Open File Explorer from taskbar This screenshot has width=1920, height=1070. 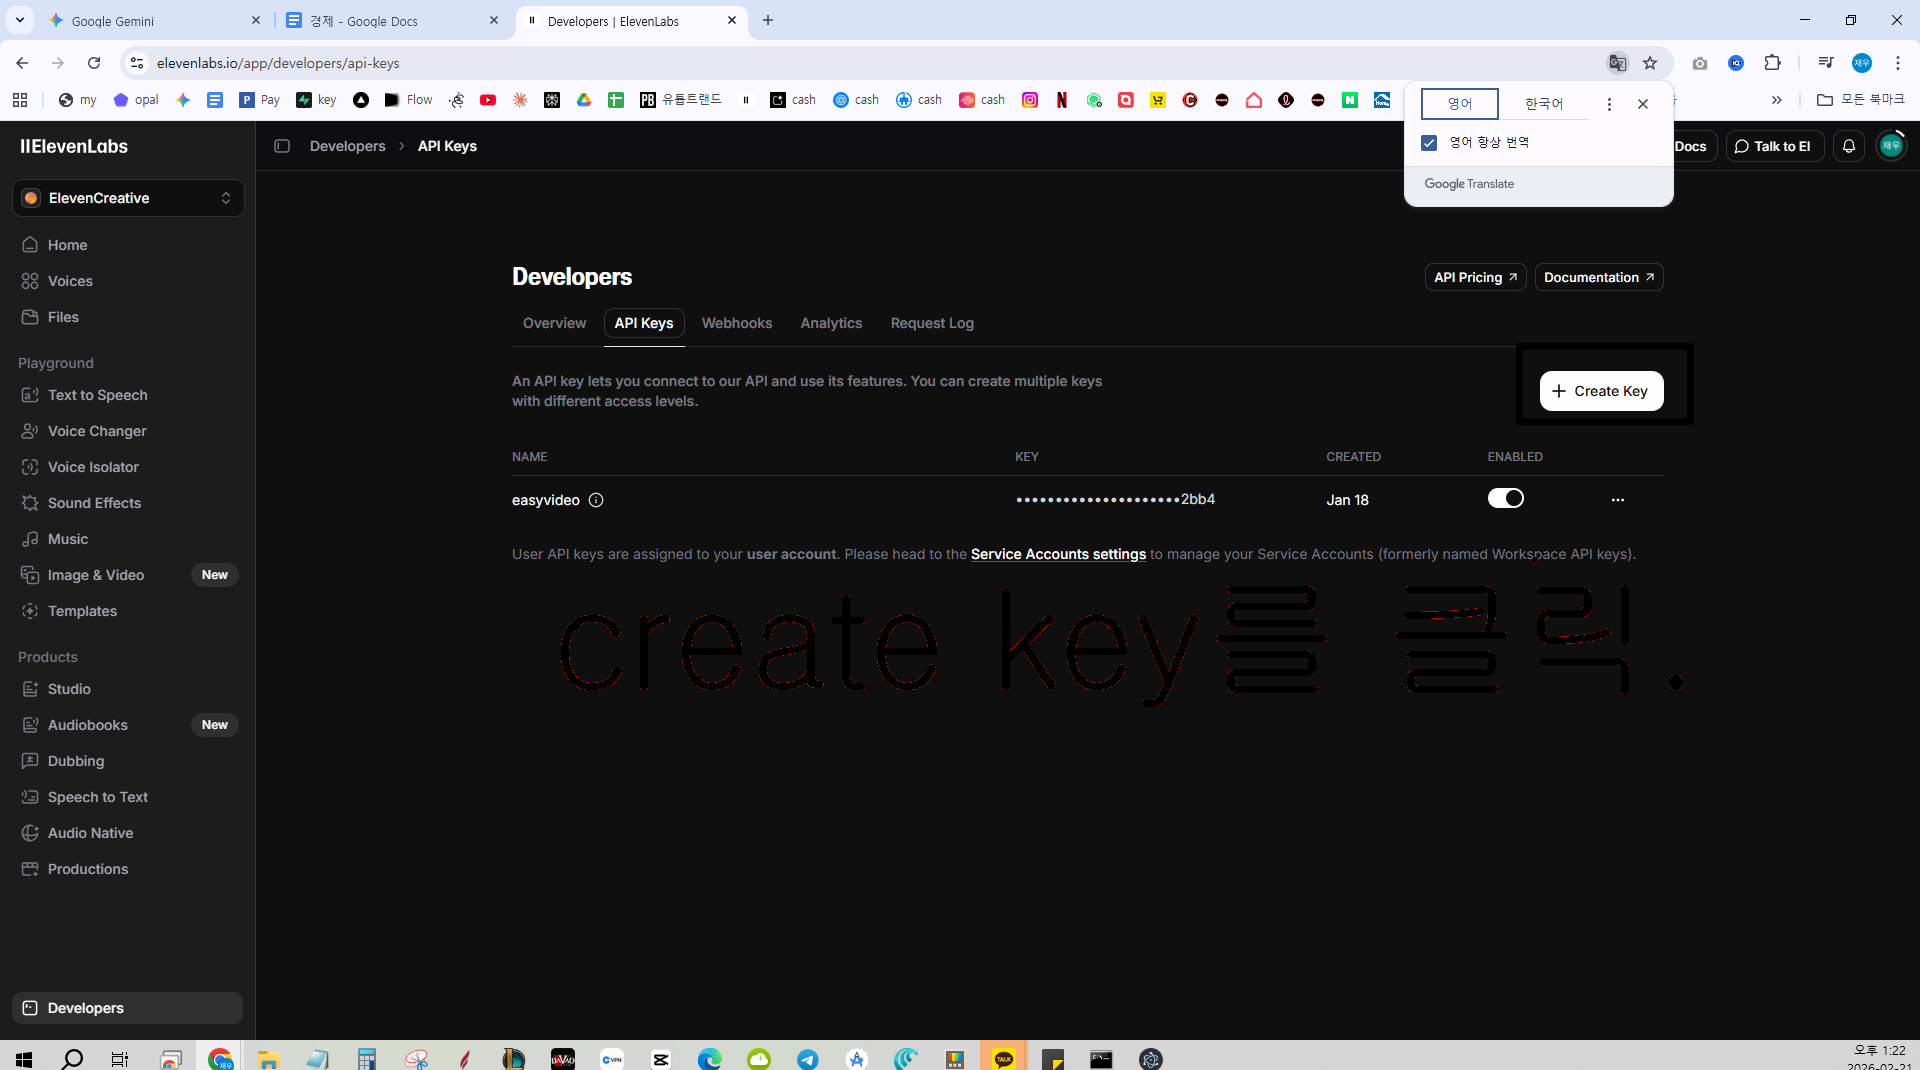point(268,1058)
